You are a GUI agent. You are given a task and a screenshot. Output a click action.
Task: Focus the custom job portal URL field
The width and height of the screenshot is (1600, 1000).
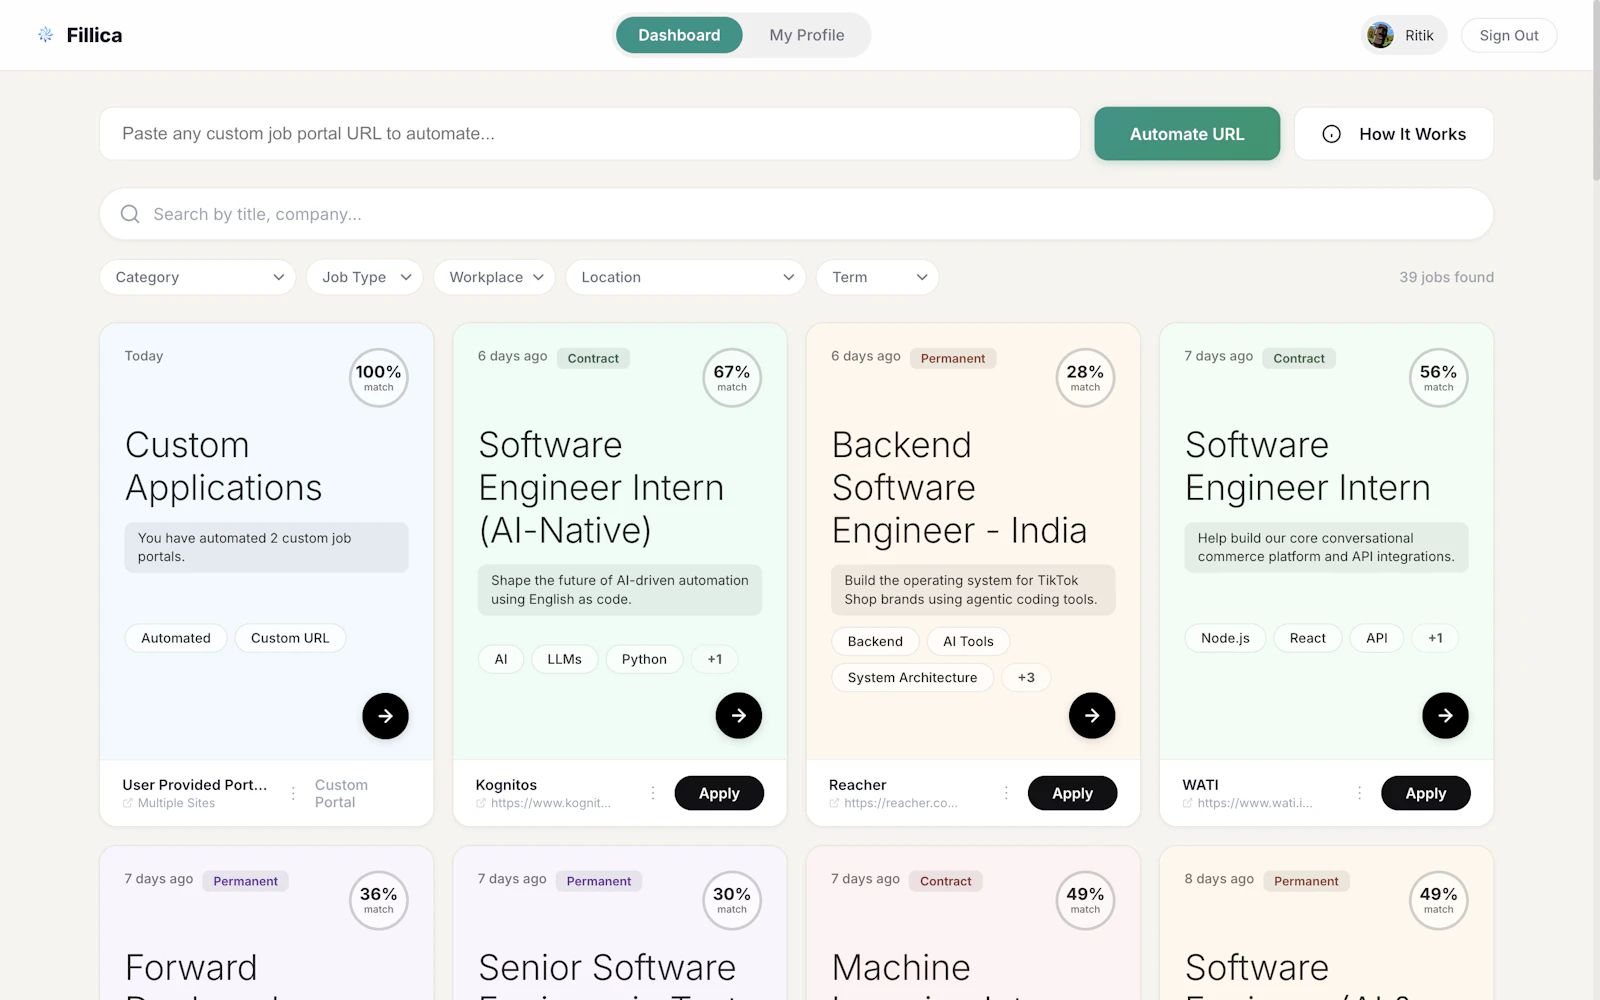[590, 134]
